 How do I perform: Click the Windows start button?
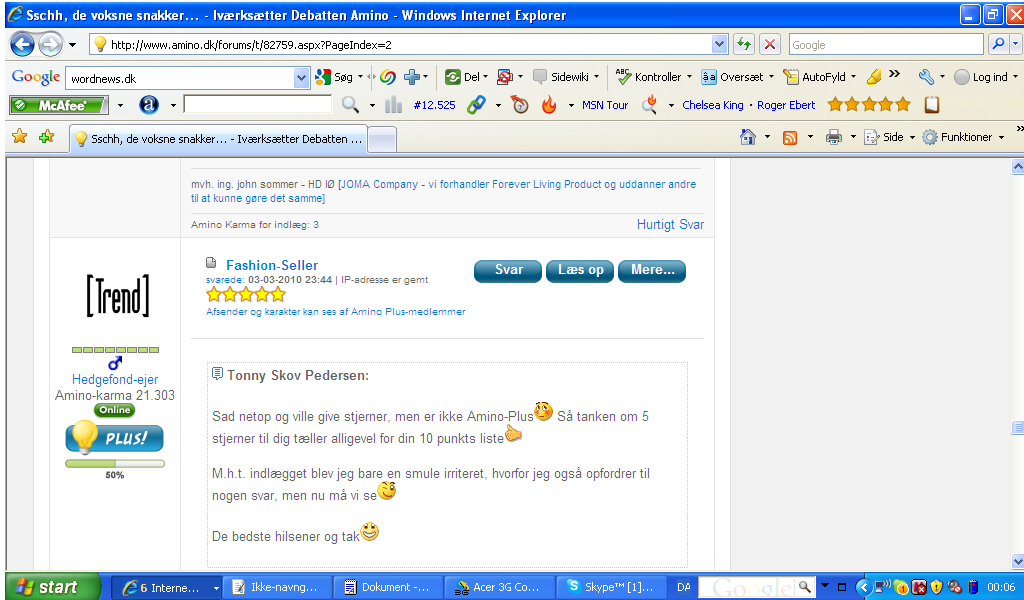click(52, 587)
